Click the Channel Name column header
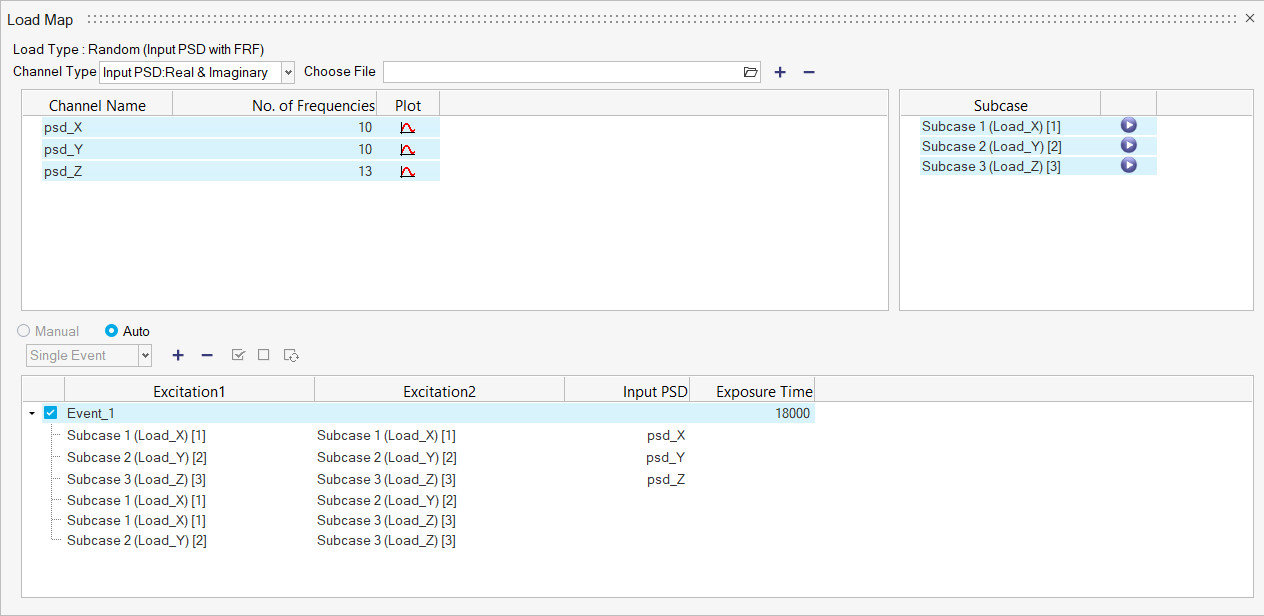 click(97, 105)
